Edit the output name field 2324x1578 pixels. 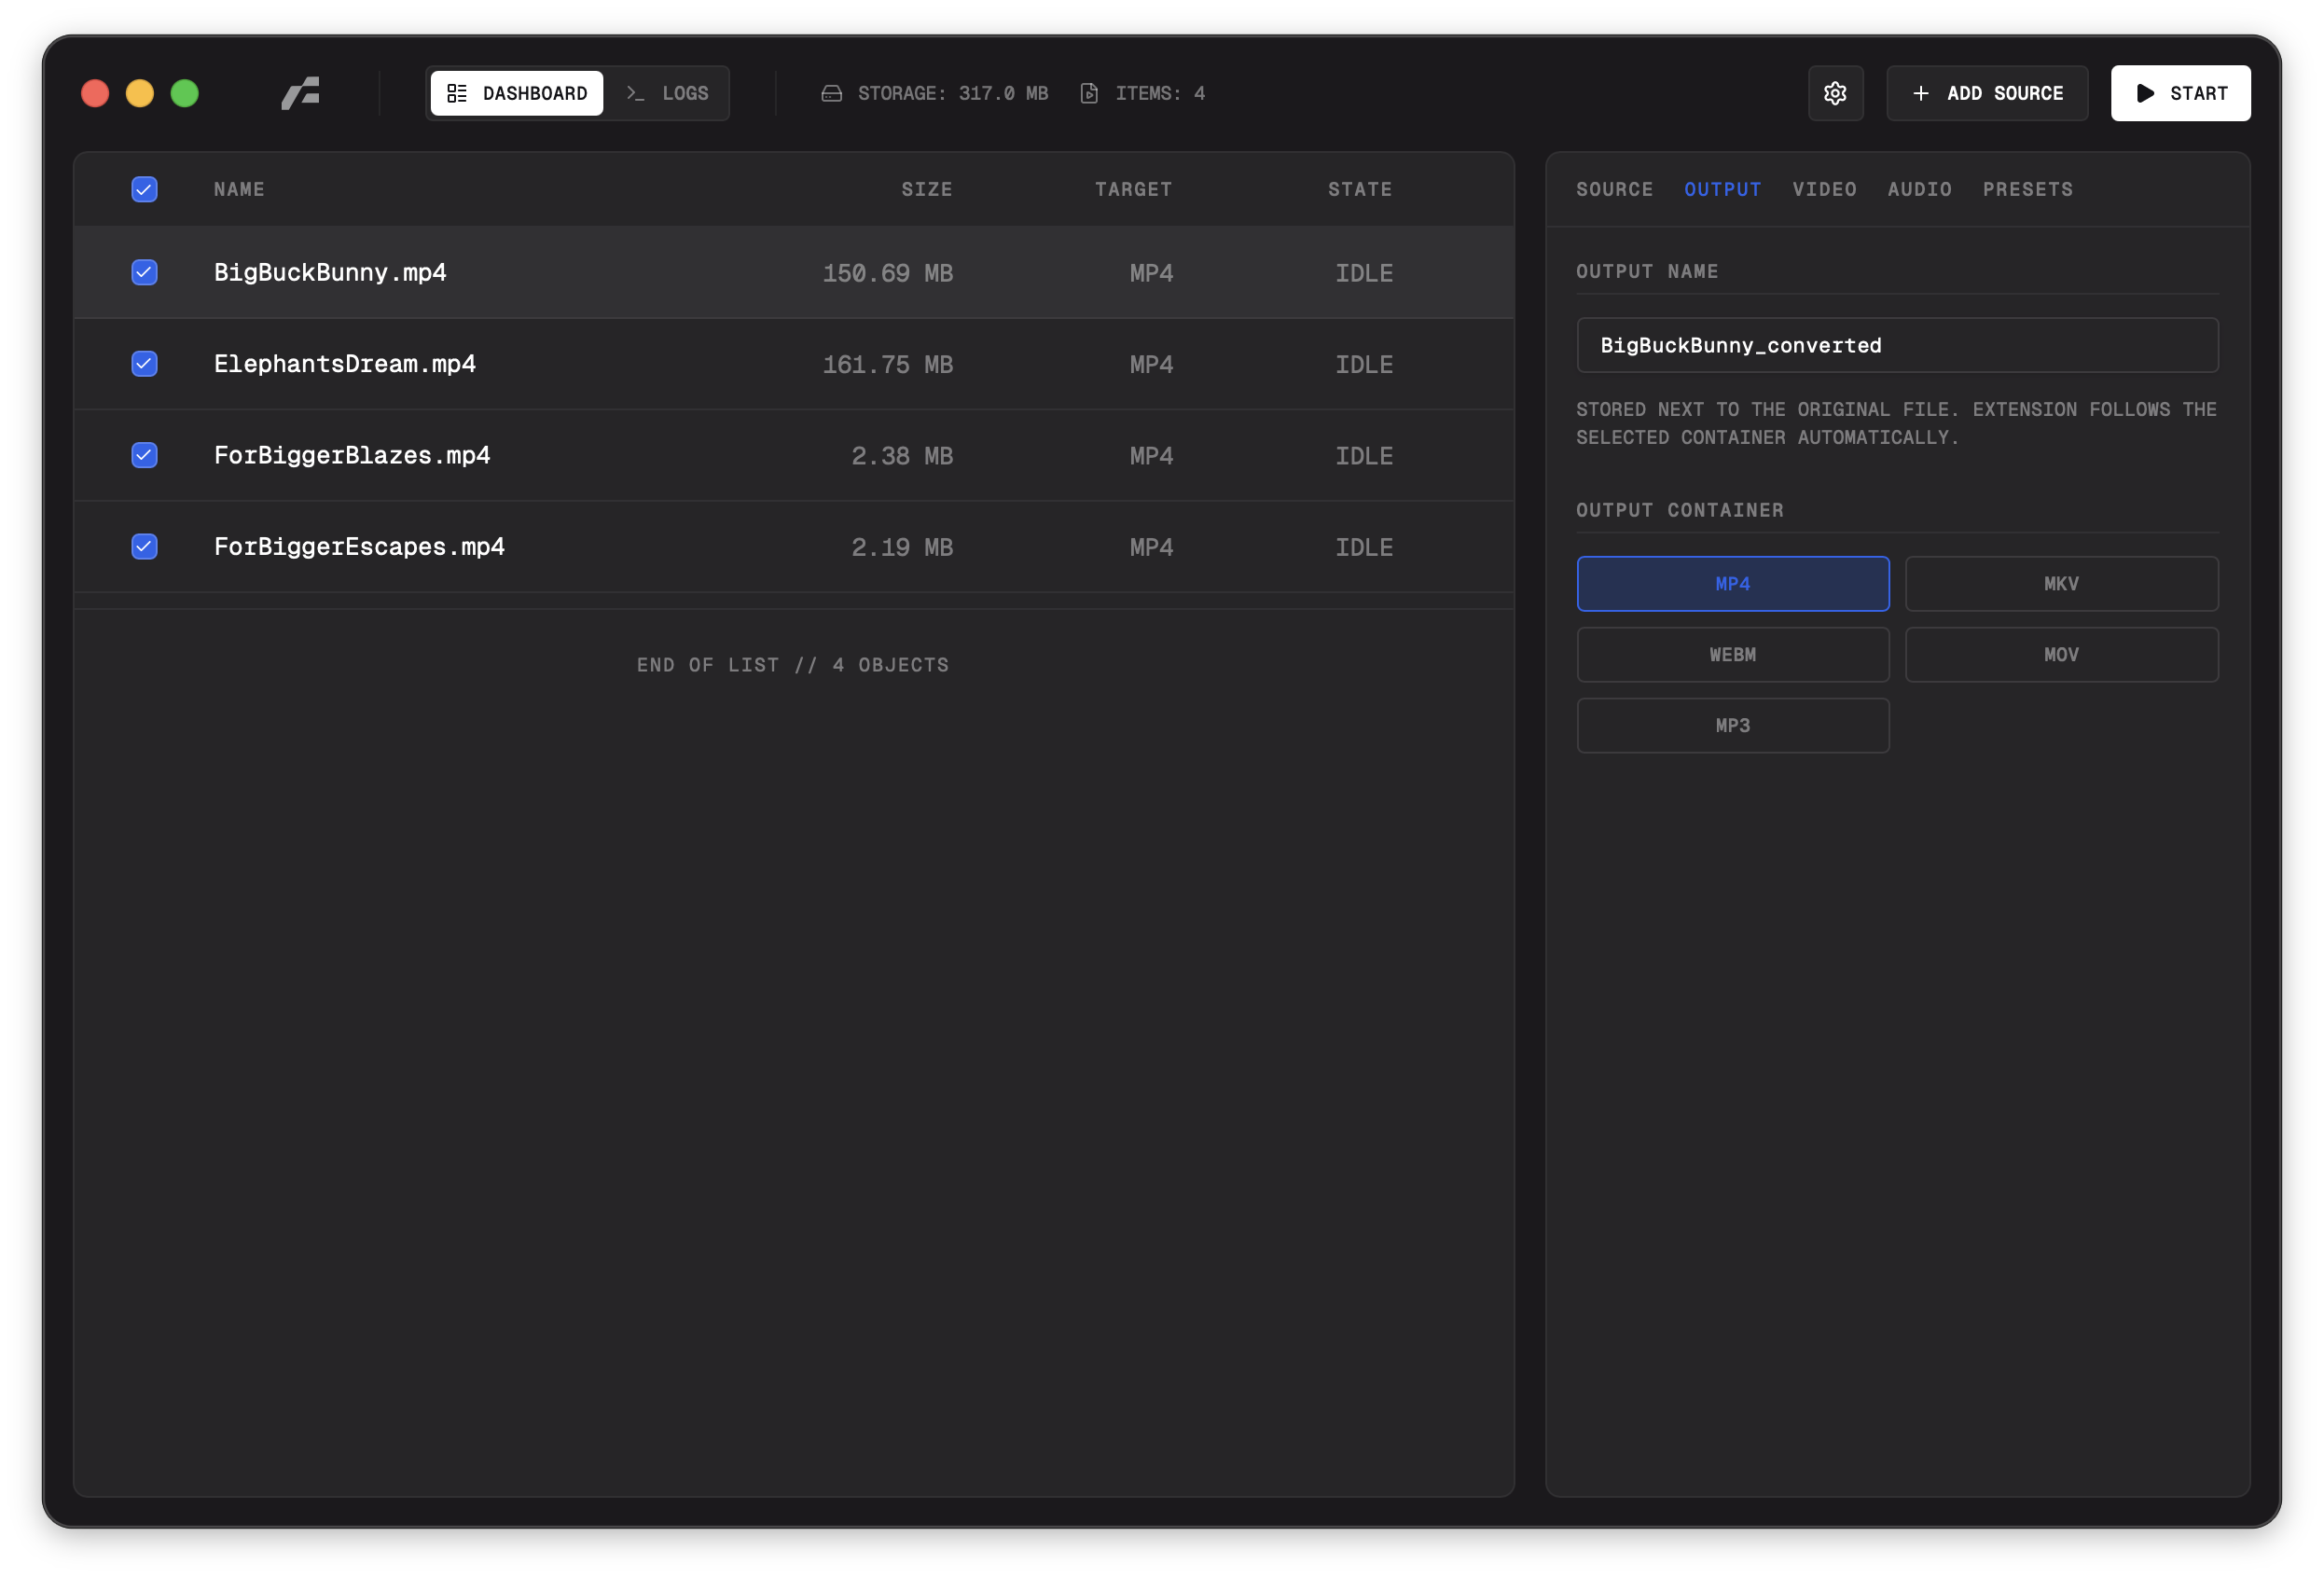point(1897,344)
